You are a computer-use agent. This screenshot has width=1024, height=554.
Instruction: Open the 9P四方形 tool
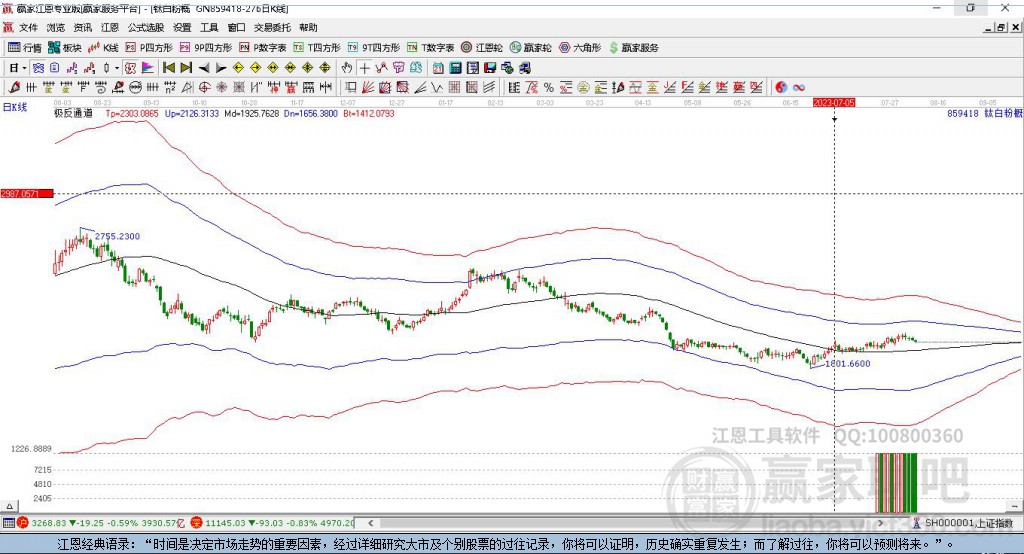[206, 48]
